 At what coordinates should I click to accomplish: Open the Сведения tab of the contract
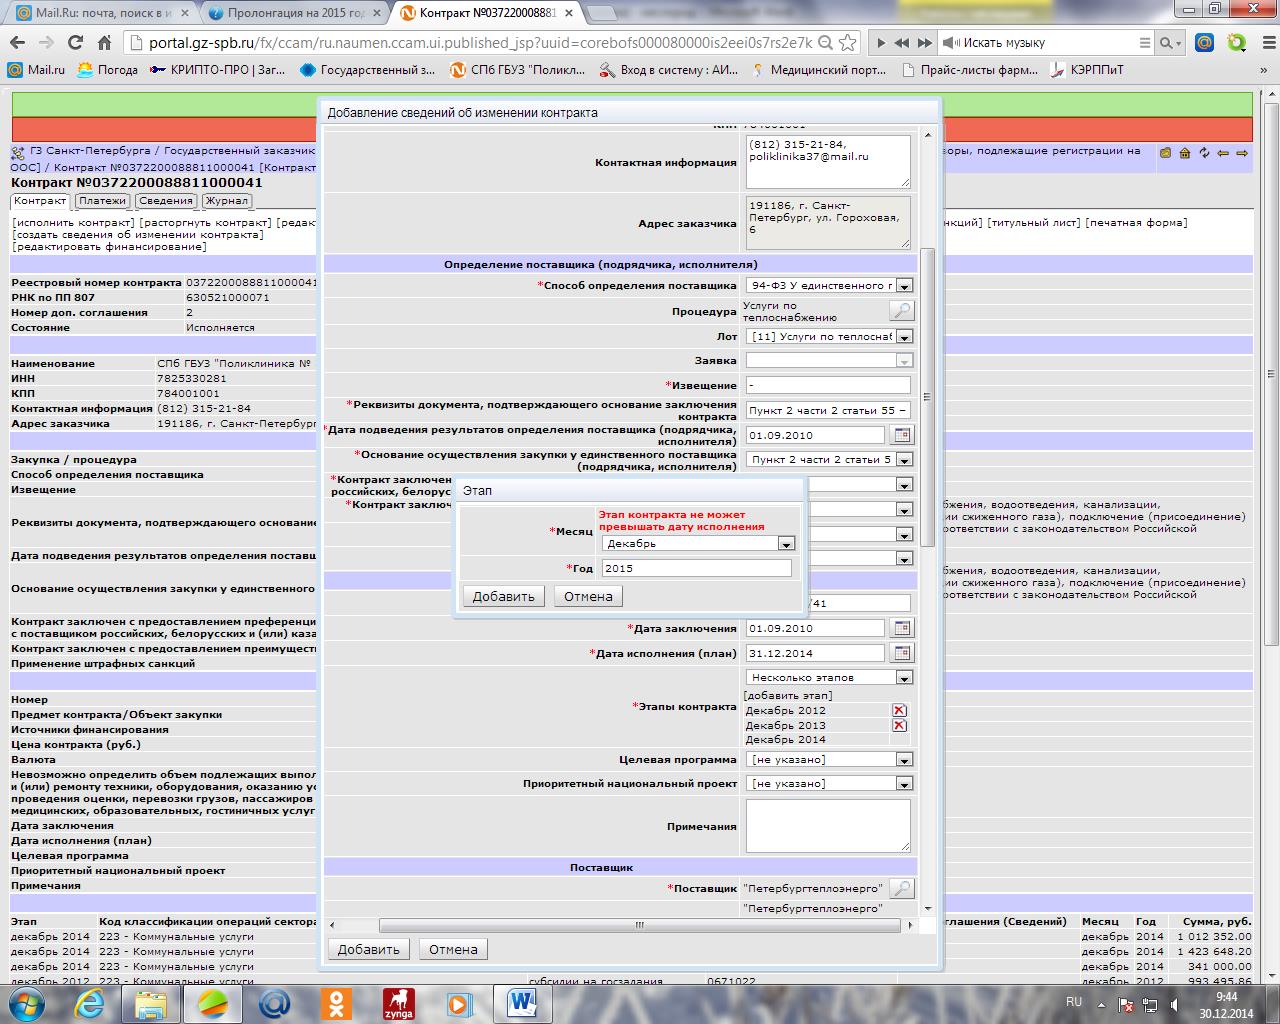coord(166,201)
